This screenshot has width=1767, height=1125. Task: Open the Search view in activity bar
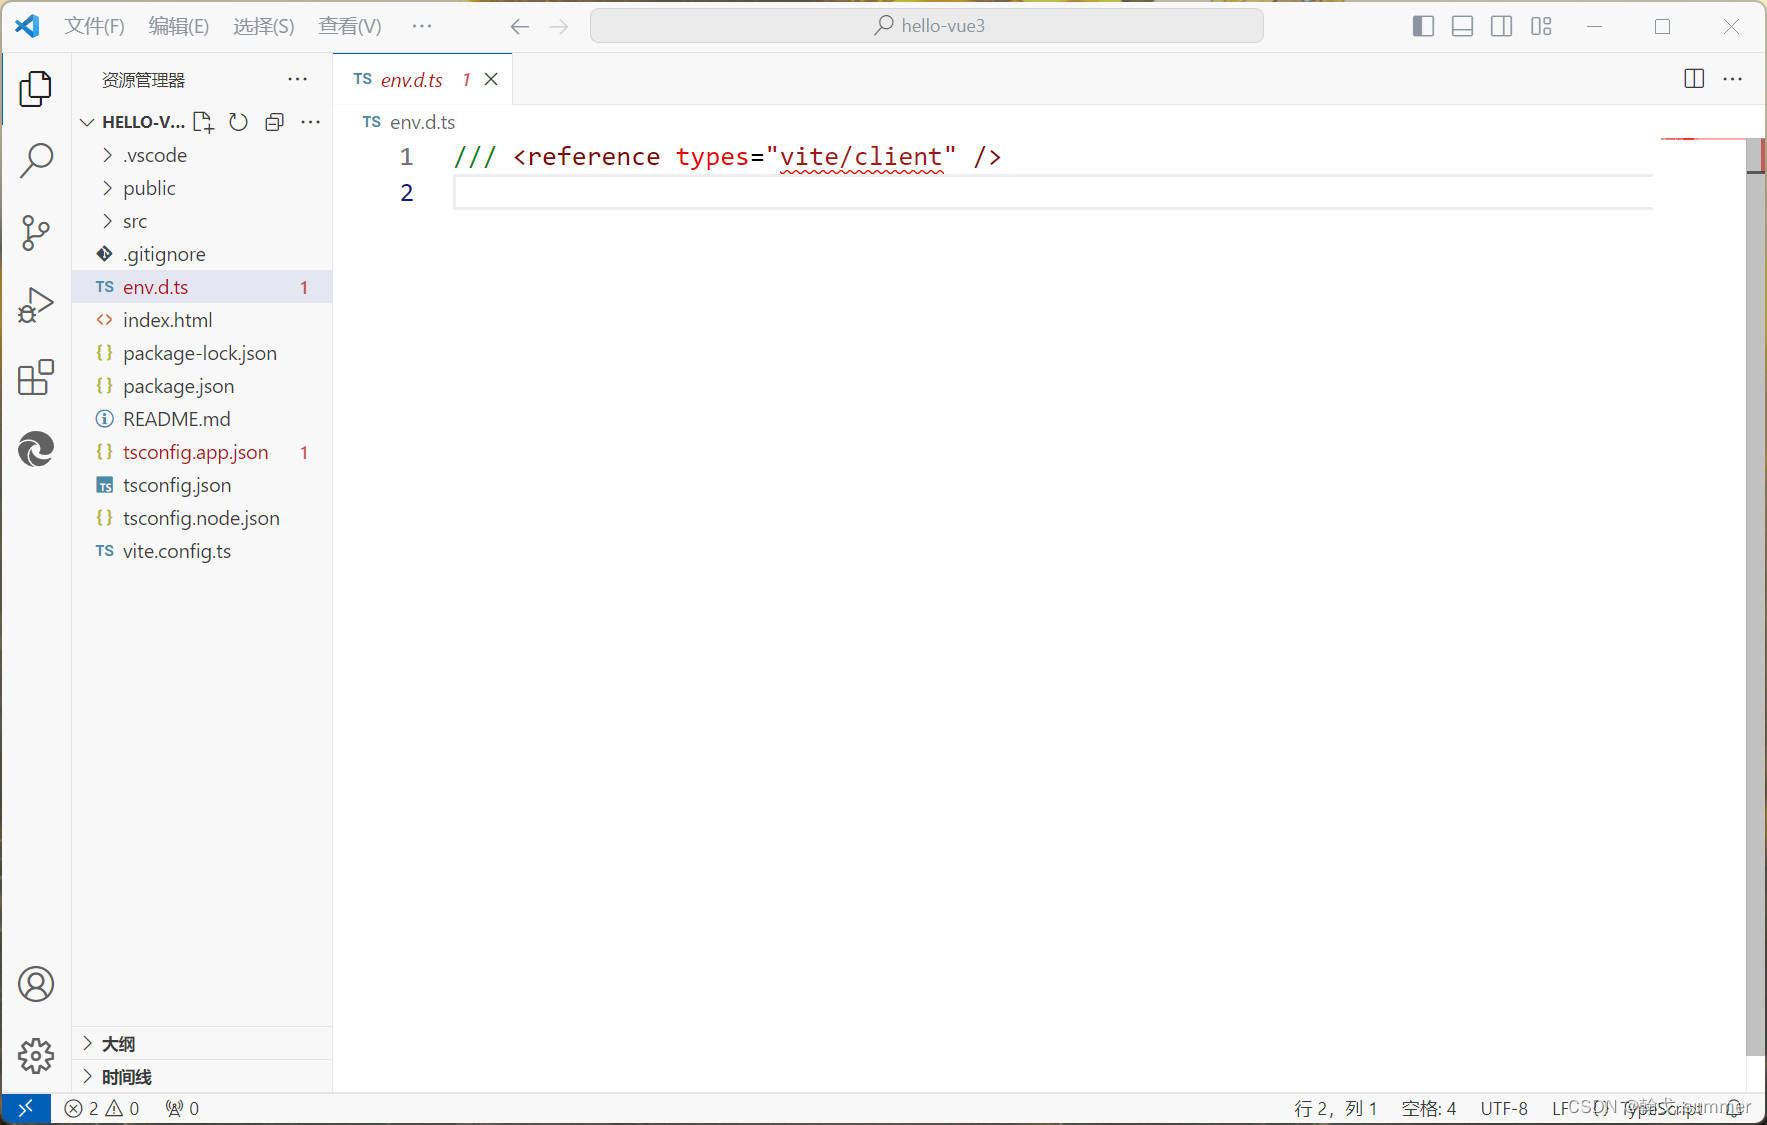click(36, 160)
